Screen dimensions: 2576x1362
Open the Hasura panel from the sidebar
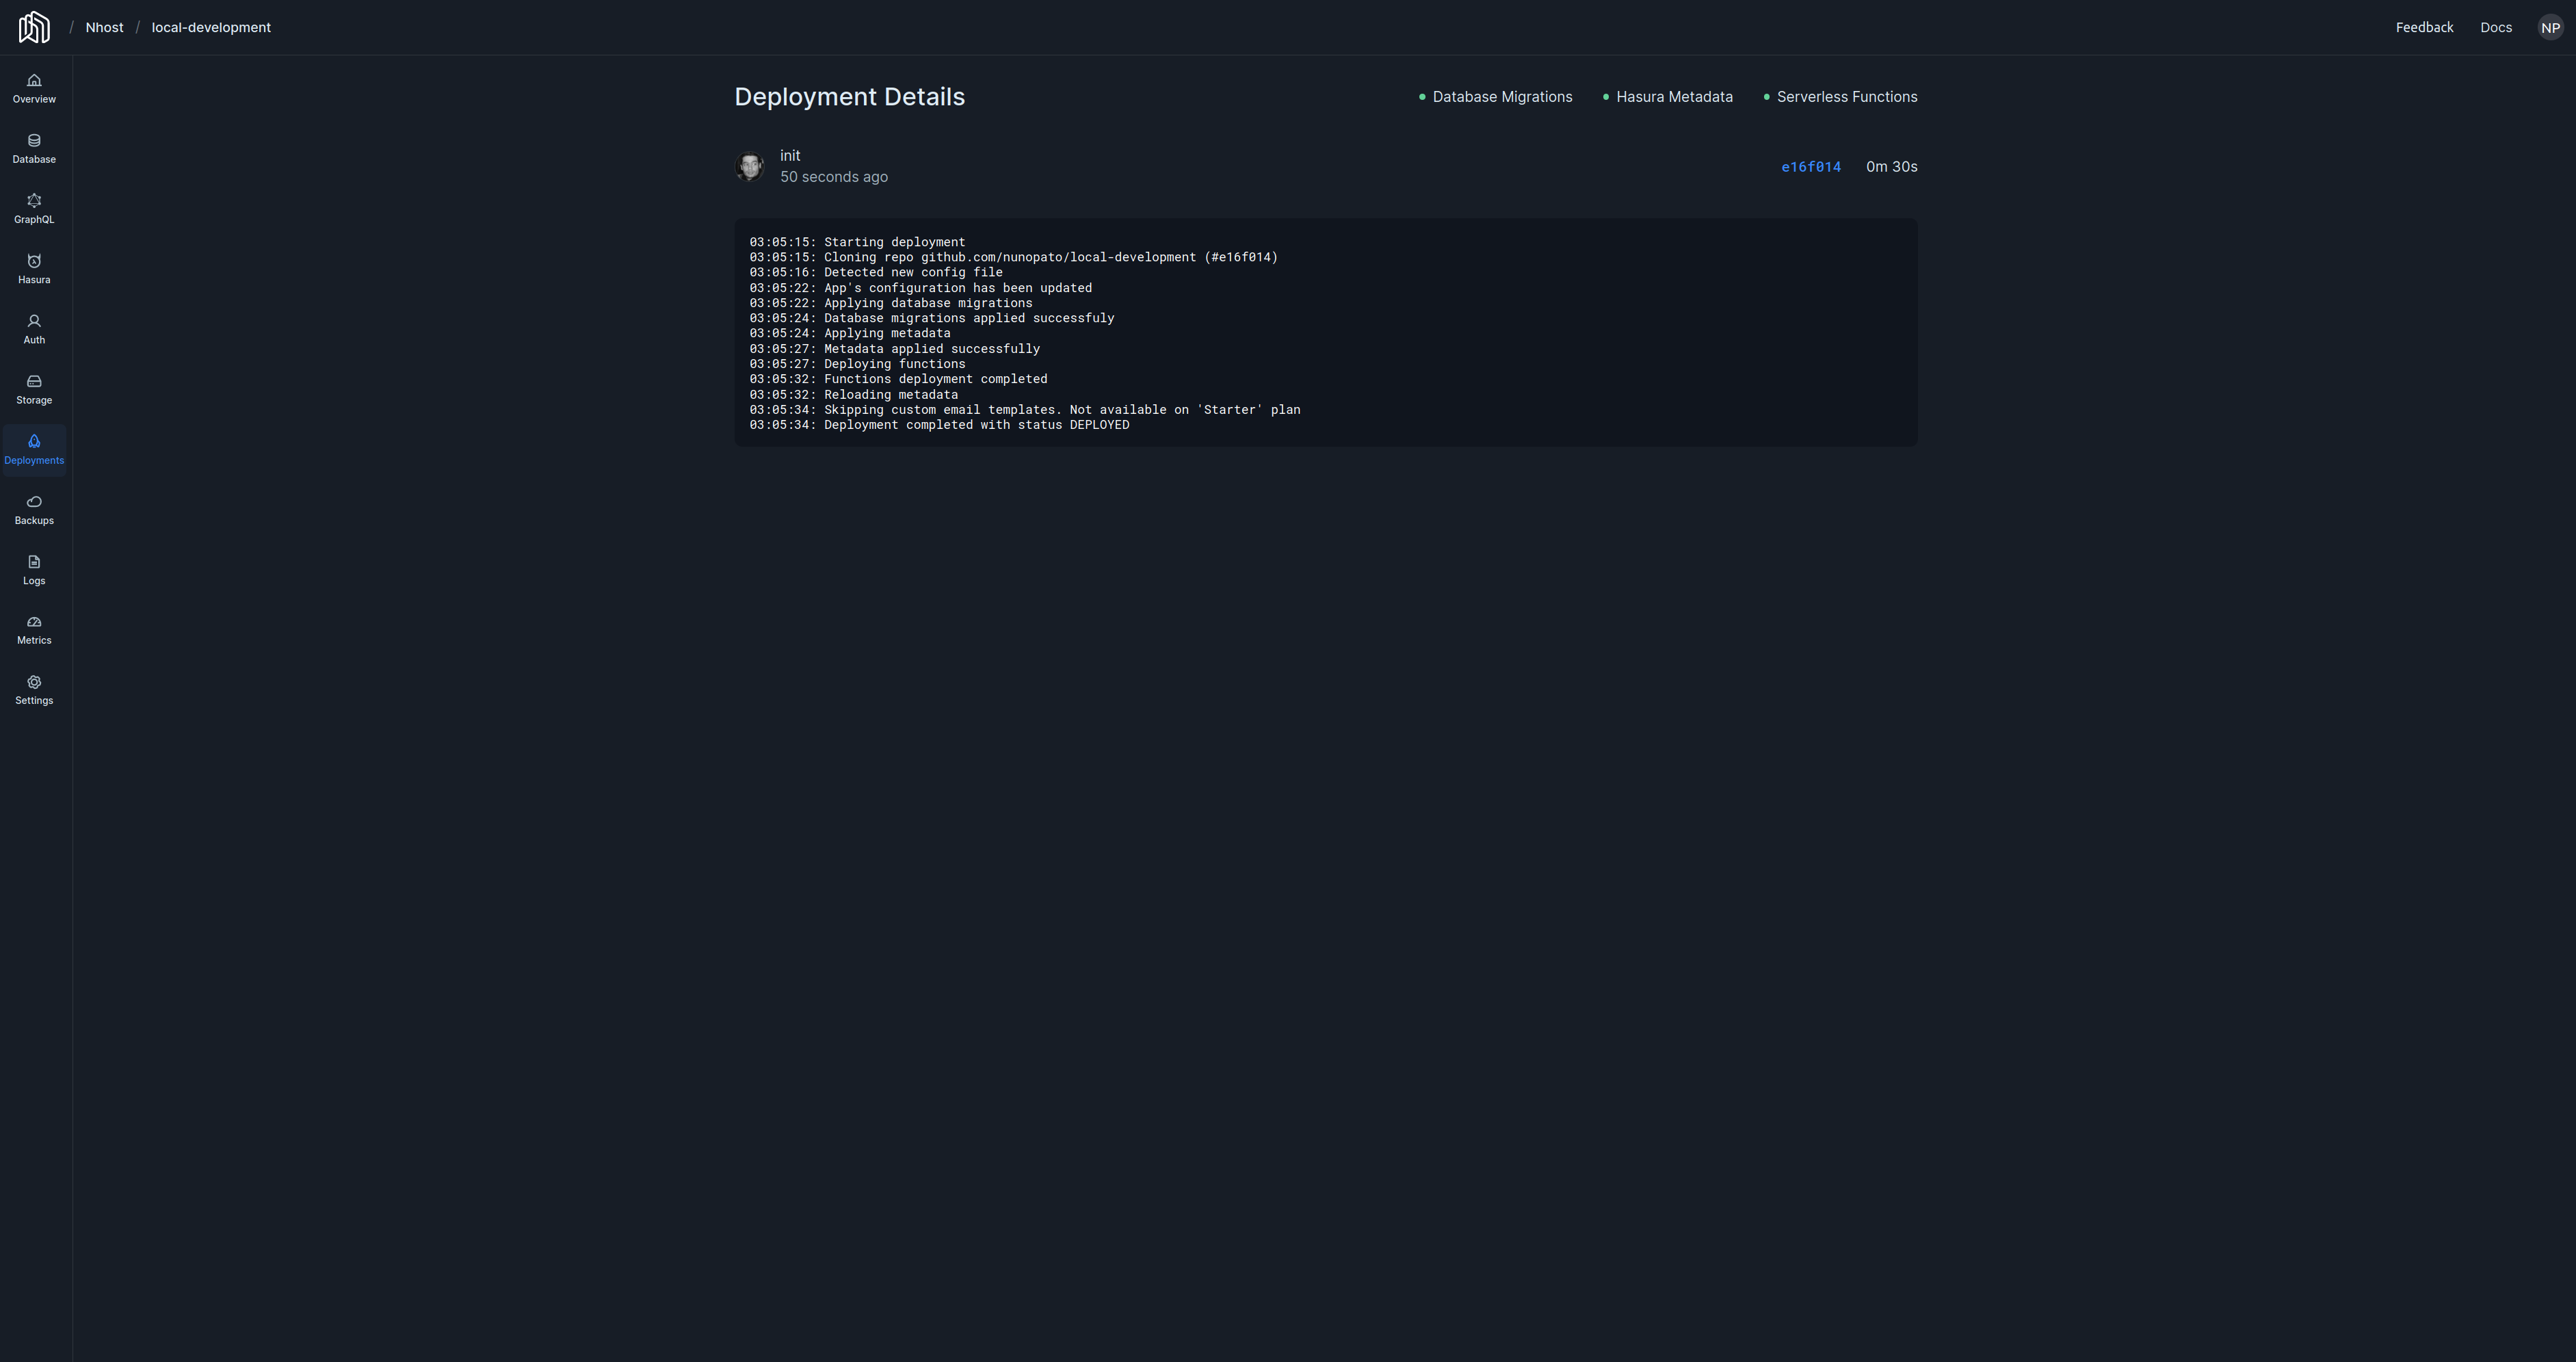[x=34, y=269]
